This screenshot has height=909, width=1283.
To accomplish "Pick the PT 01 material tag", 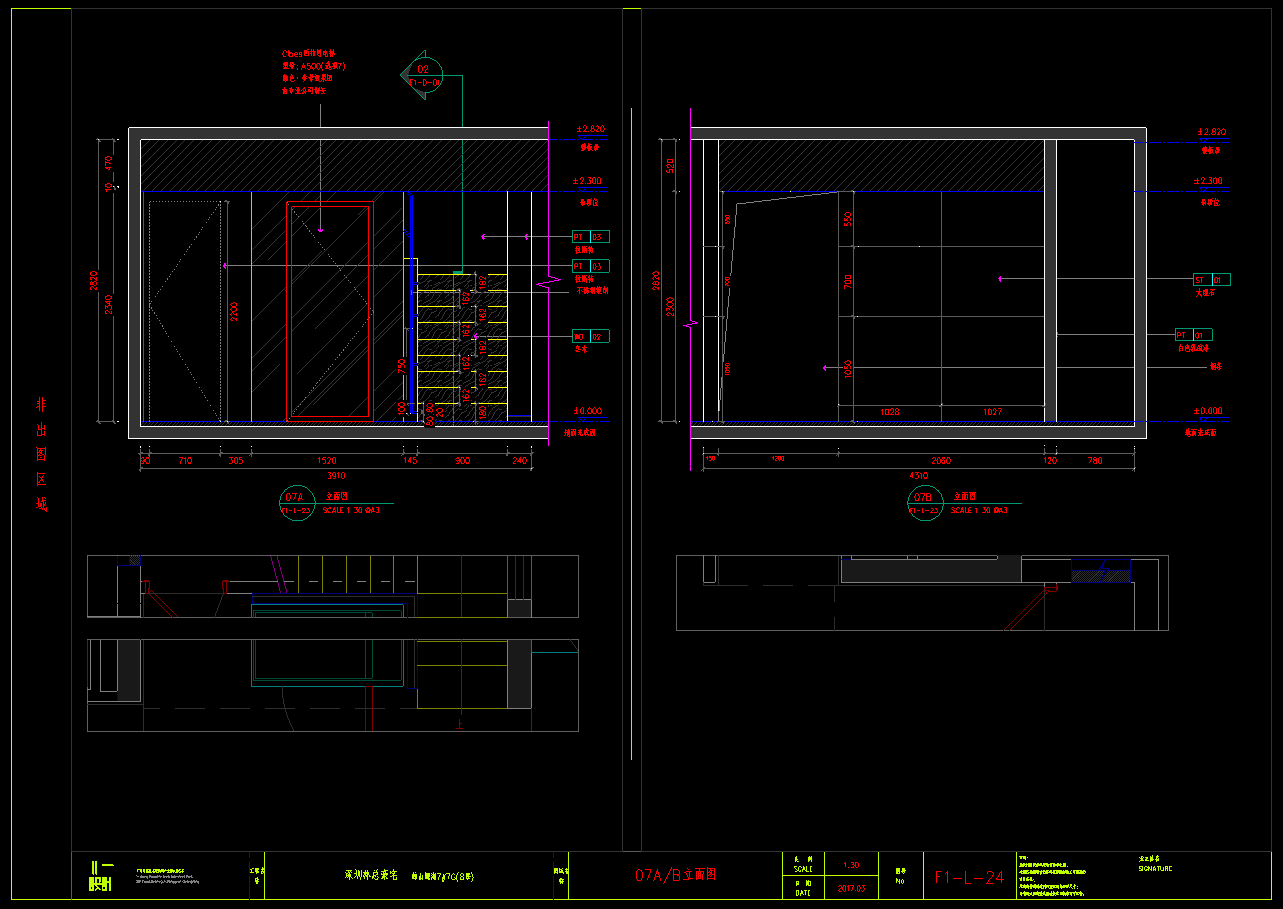I will coord(1194,335).
